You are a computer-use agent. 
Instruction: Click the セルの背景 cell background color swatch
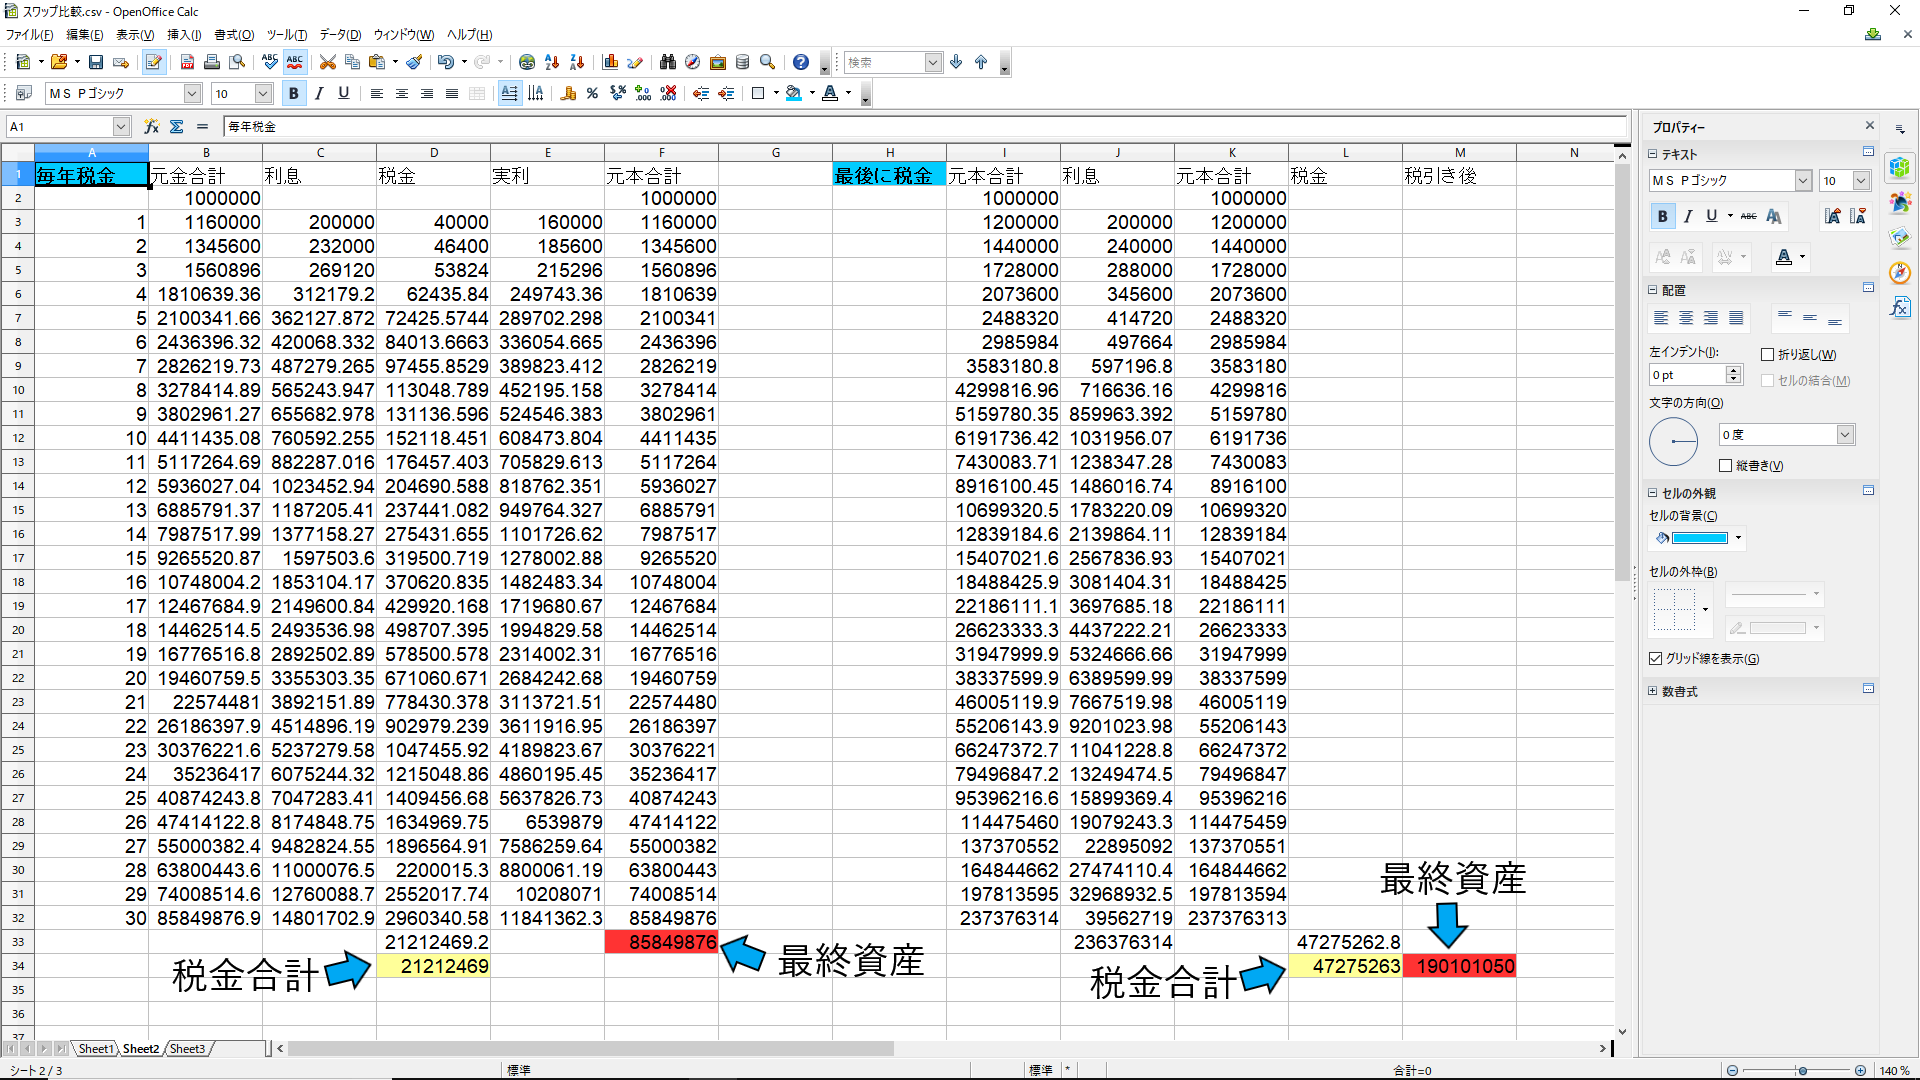point(1699,539)
